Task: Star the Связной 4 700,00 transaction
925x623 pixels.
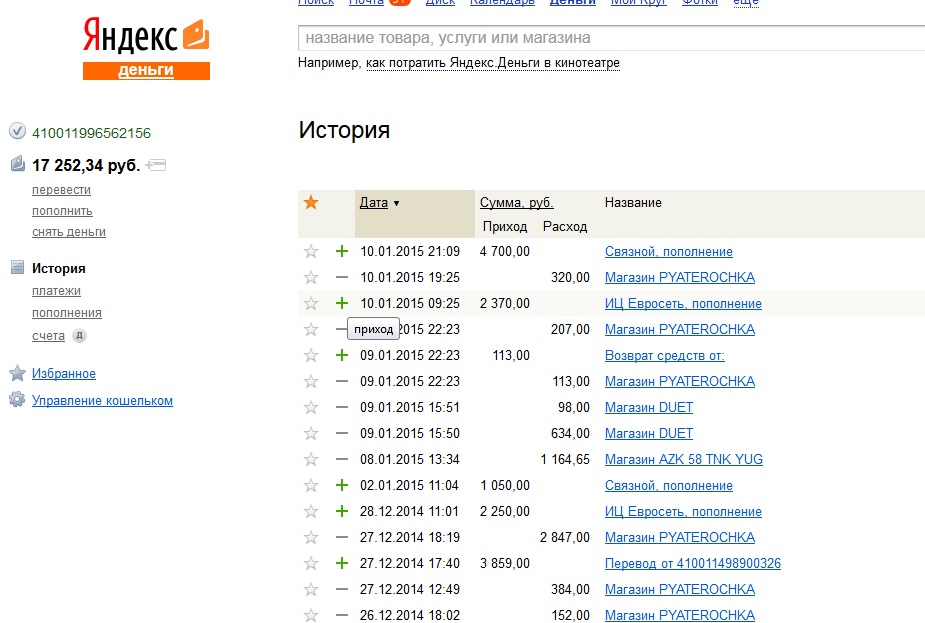Action: click(x=311, y=251)
